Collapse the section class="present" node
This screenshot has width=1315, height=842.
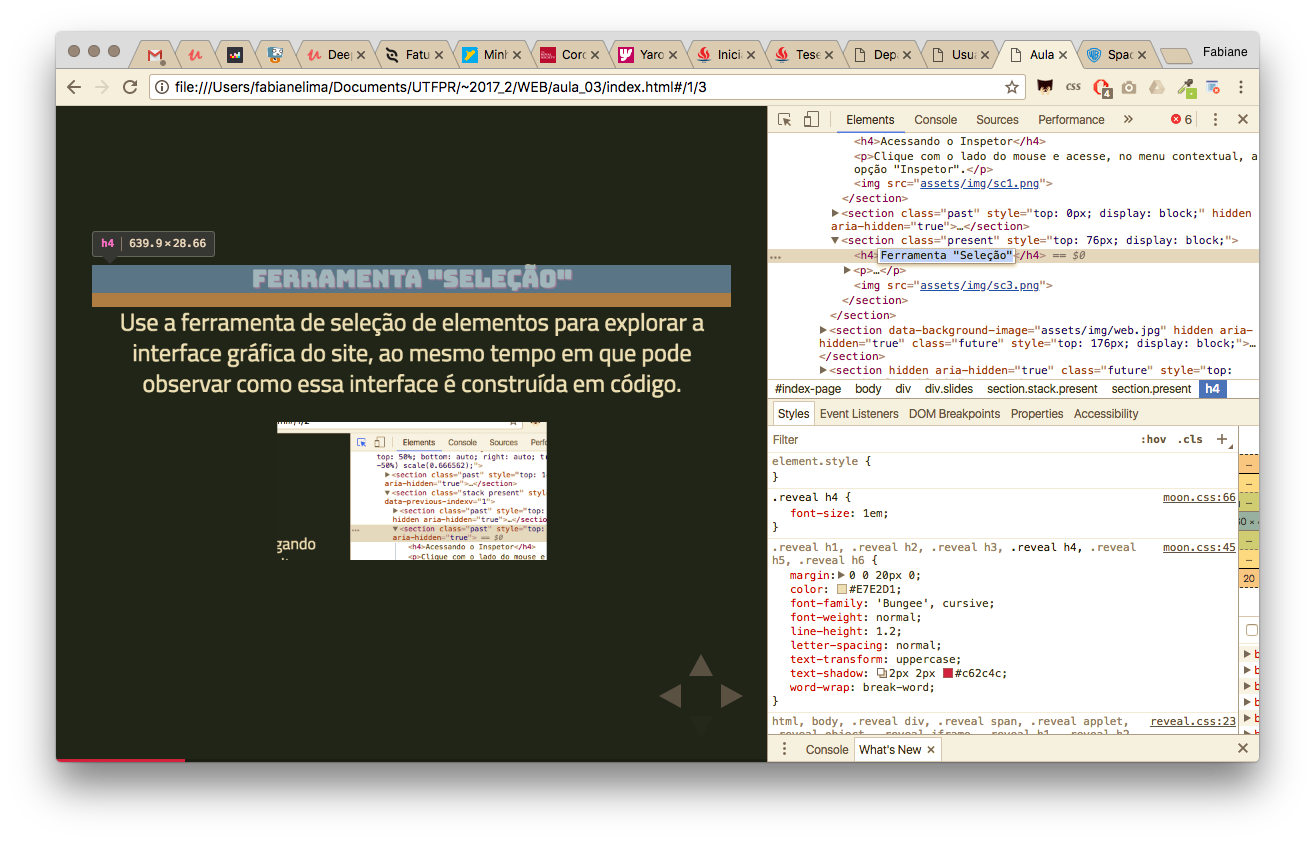[x=836, y=241]
